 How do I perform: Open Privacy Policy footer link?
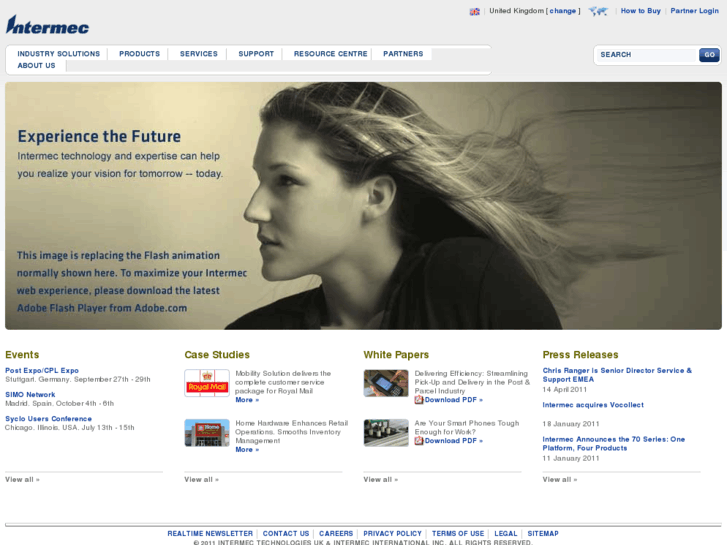click(x=392, y=534)
